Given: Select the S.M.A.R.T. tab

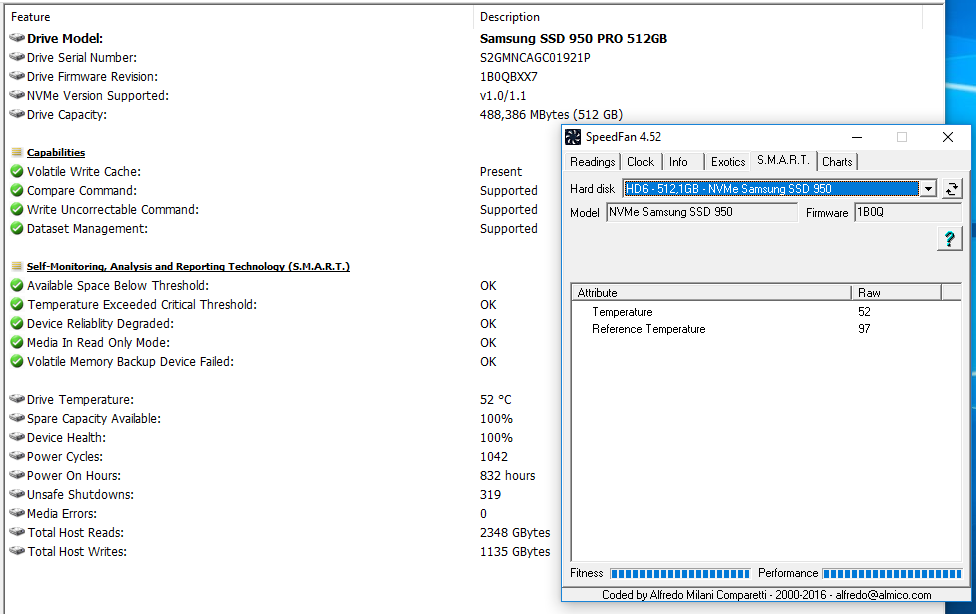Looking at the screenshot, I should [783, 160].
